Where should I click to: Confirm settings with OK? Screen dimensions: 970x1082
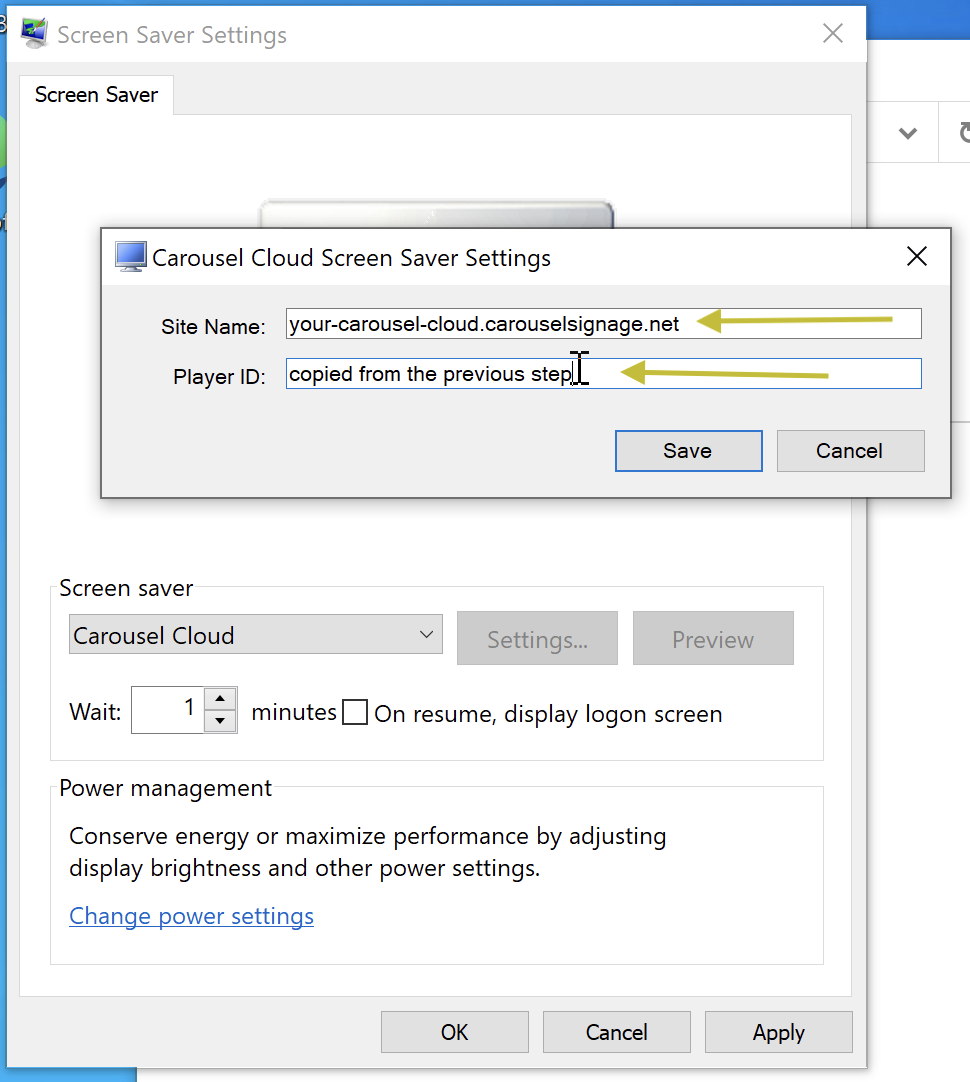[x=454, y=1031]
